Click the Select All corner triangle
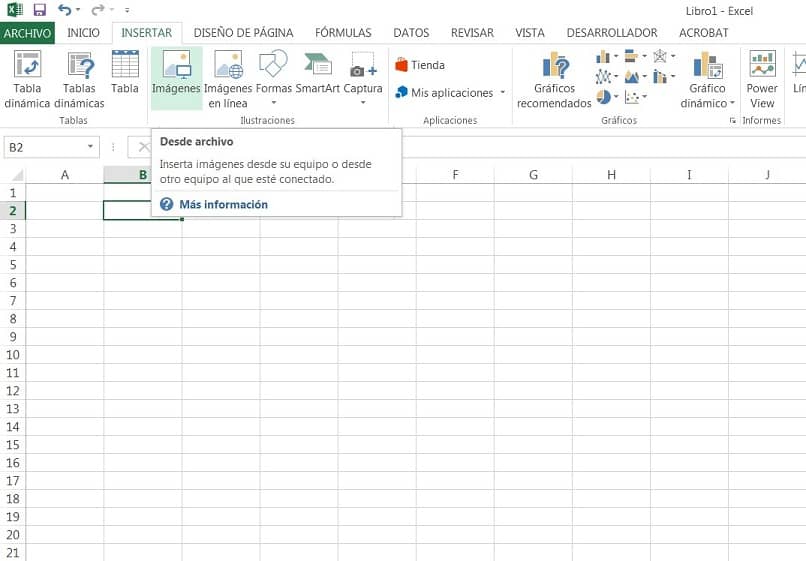The width and height of the screenshot is (806, 561). point(17,175)
